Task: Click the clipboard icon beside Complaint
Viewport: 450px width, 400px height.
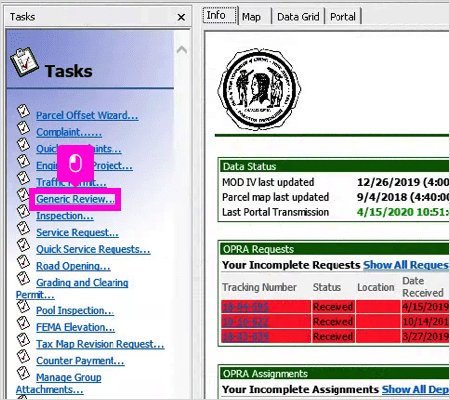Action: coord(23,128)
